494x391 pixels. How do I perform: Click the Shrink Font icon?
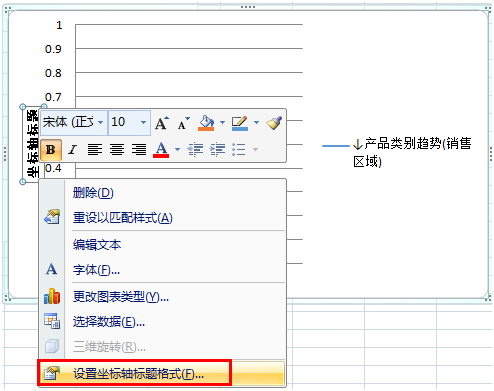183,123
